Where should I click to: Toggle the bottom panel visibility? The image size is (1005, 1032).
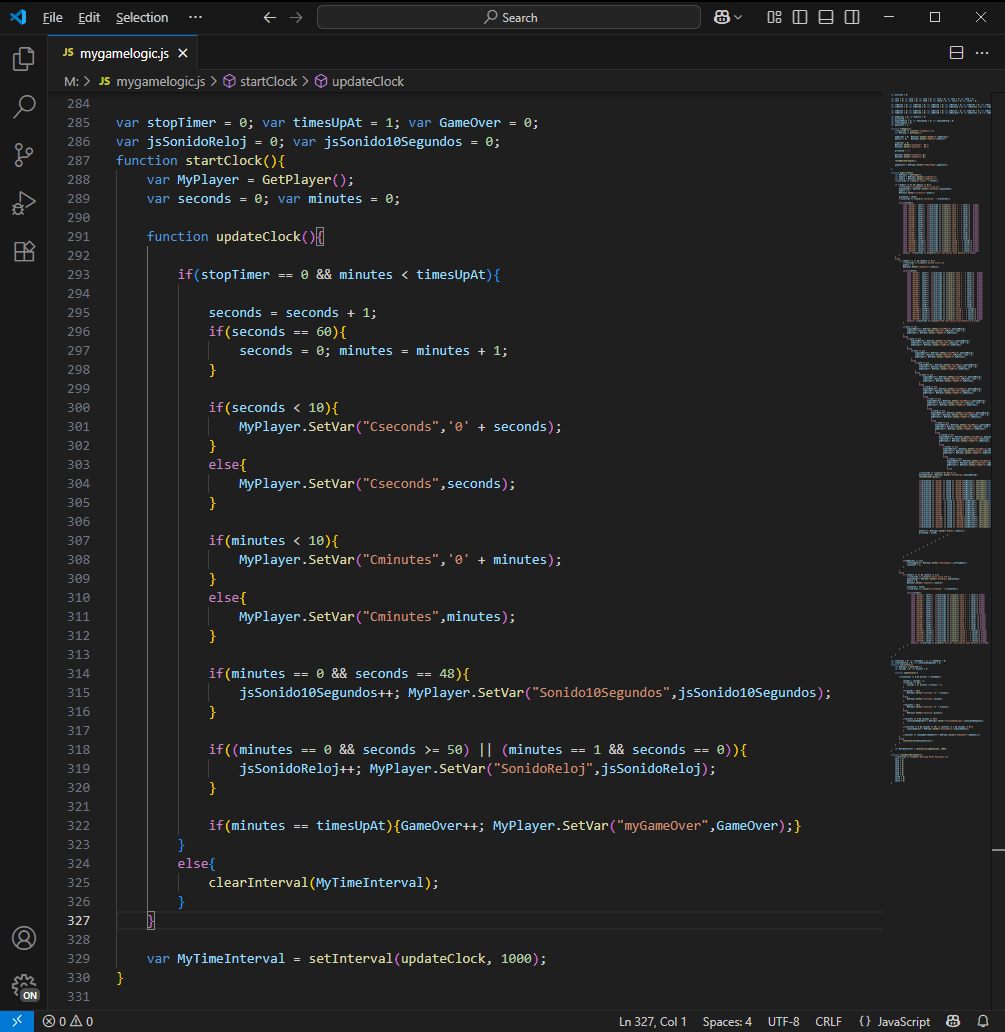[825, 17]
